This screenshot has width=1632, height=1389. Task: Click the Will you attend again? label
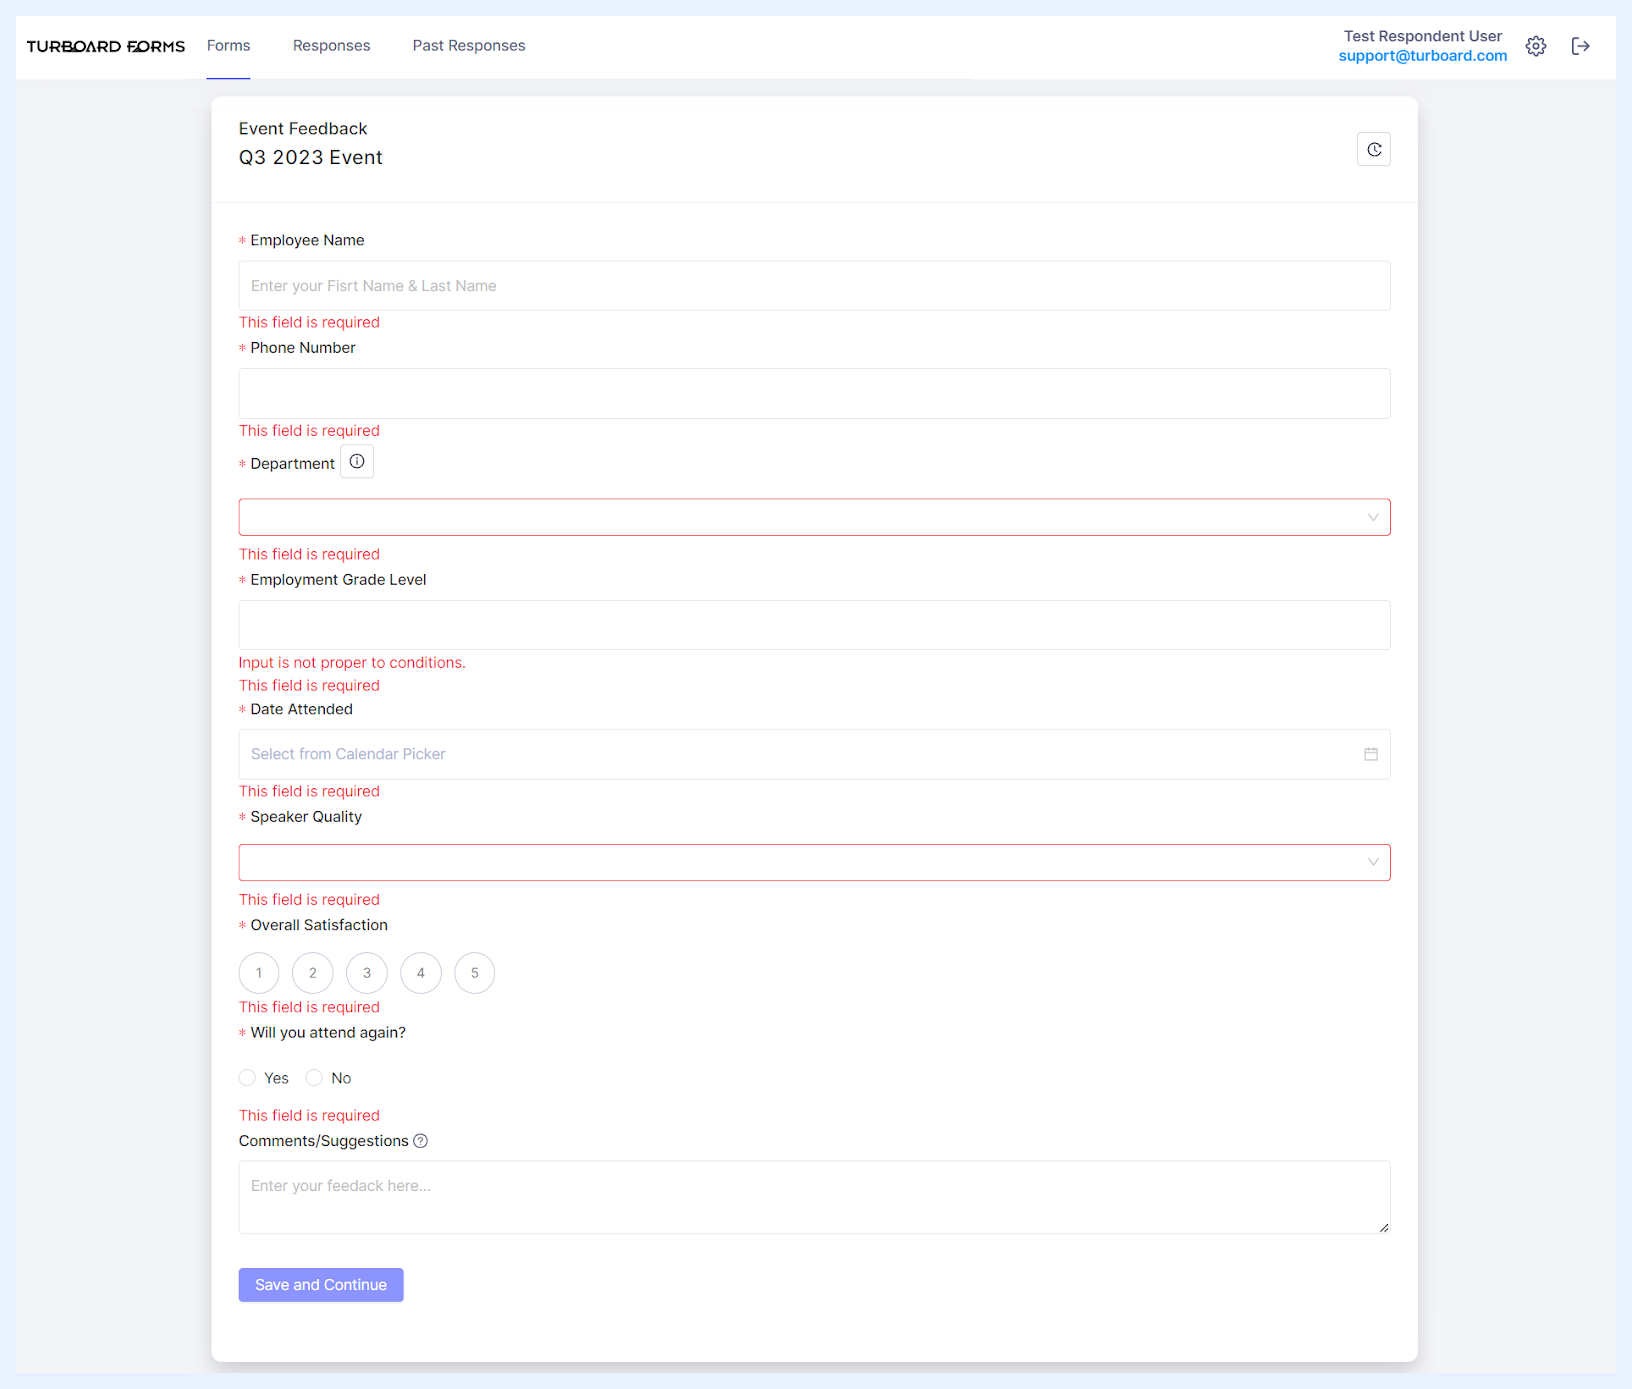[328, 1033]
